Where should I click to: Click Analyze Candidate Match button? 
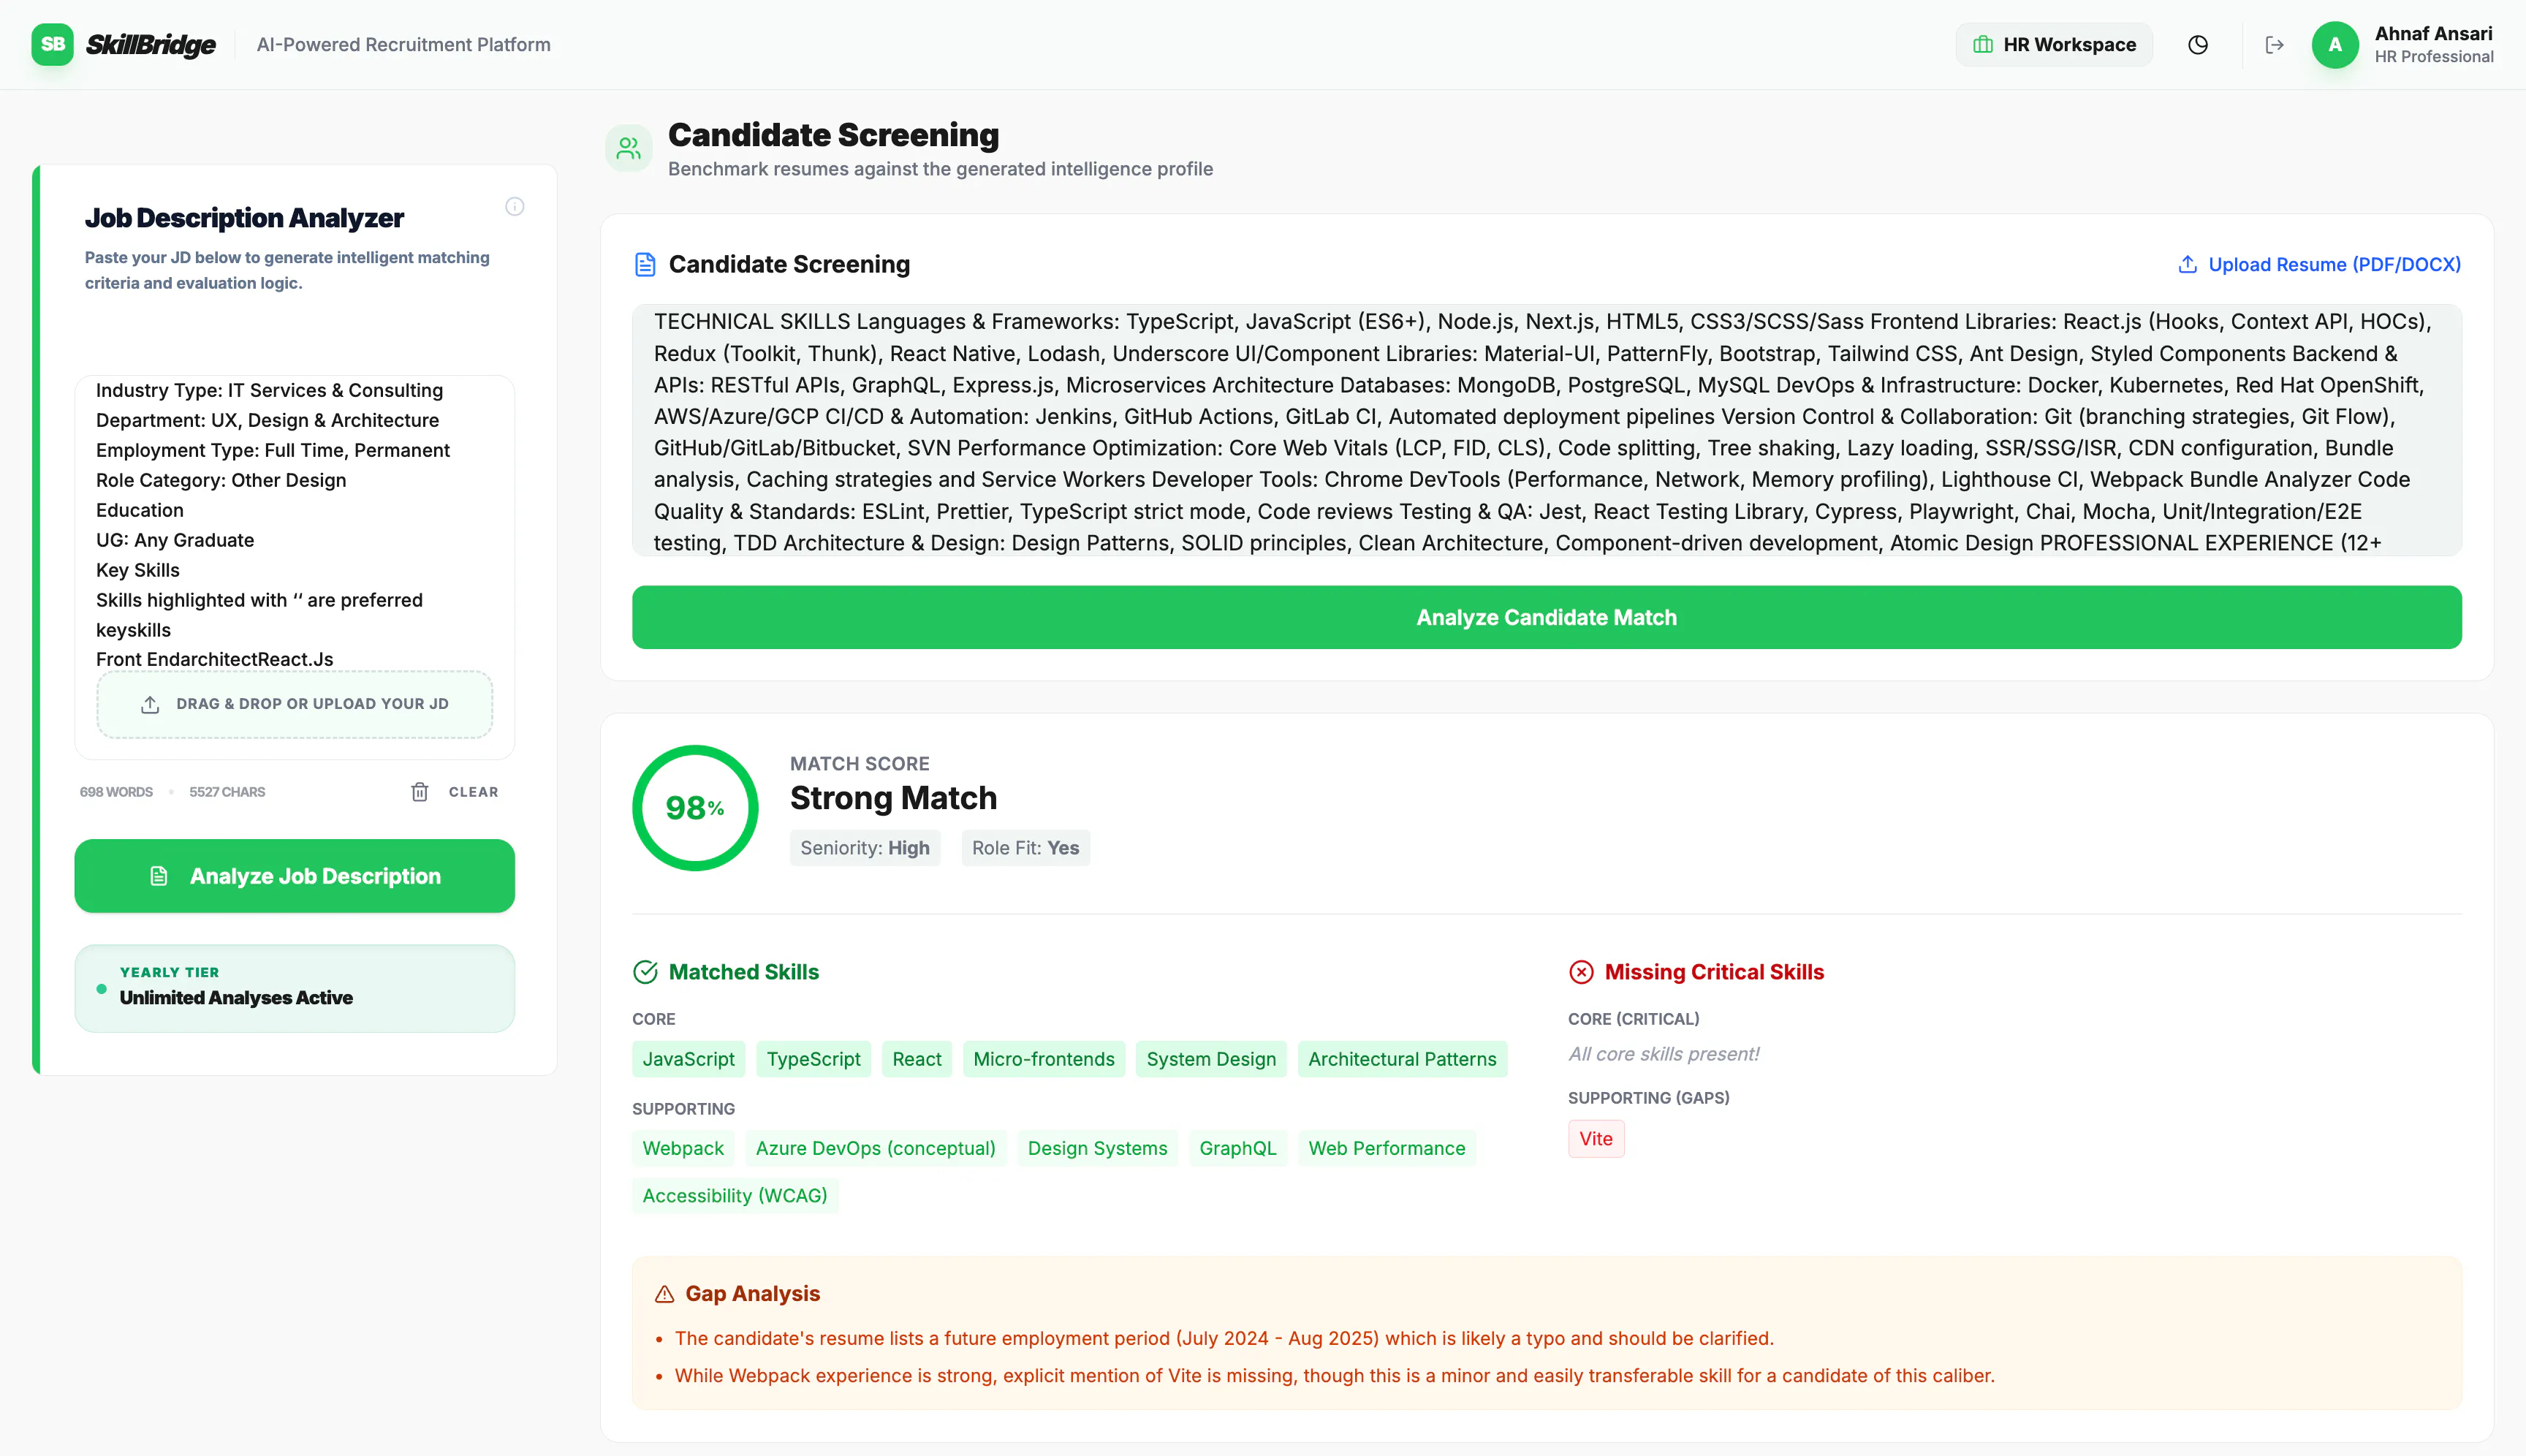pyautogui.click(x=1546, y=617)
